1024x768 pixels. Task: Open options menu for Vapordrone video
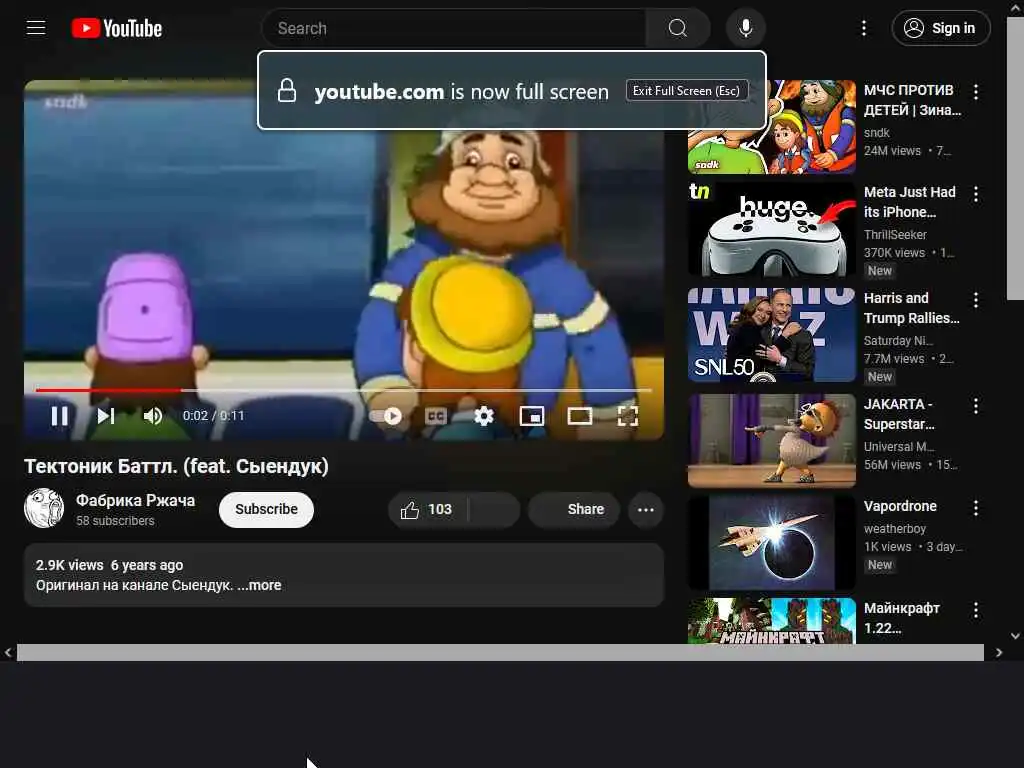(976, 508)
